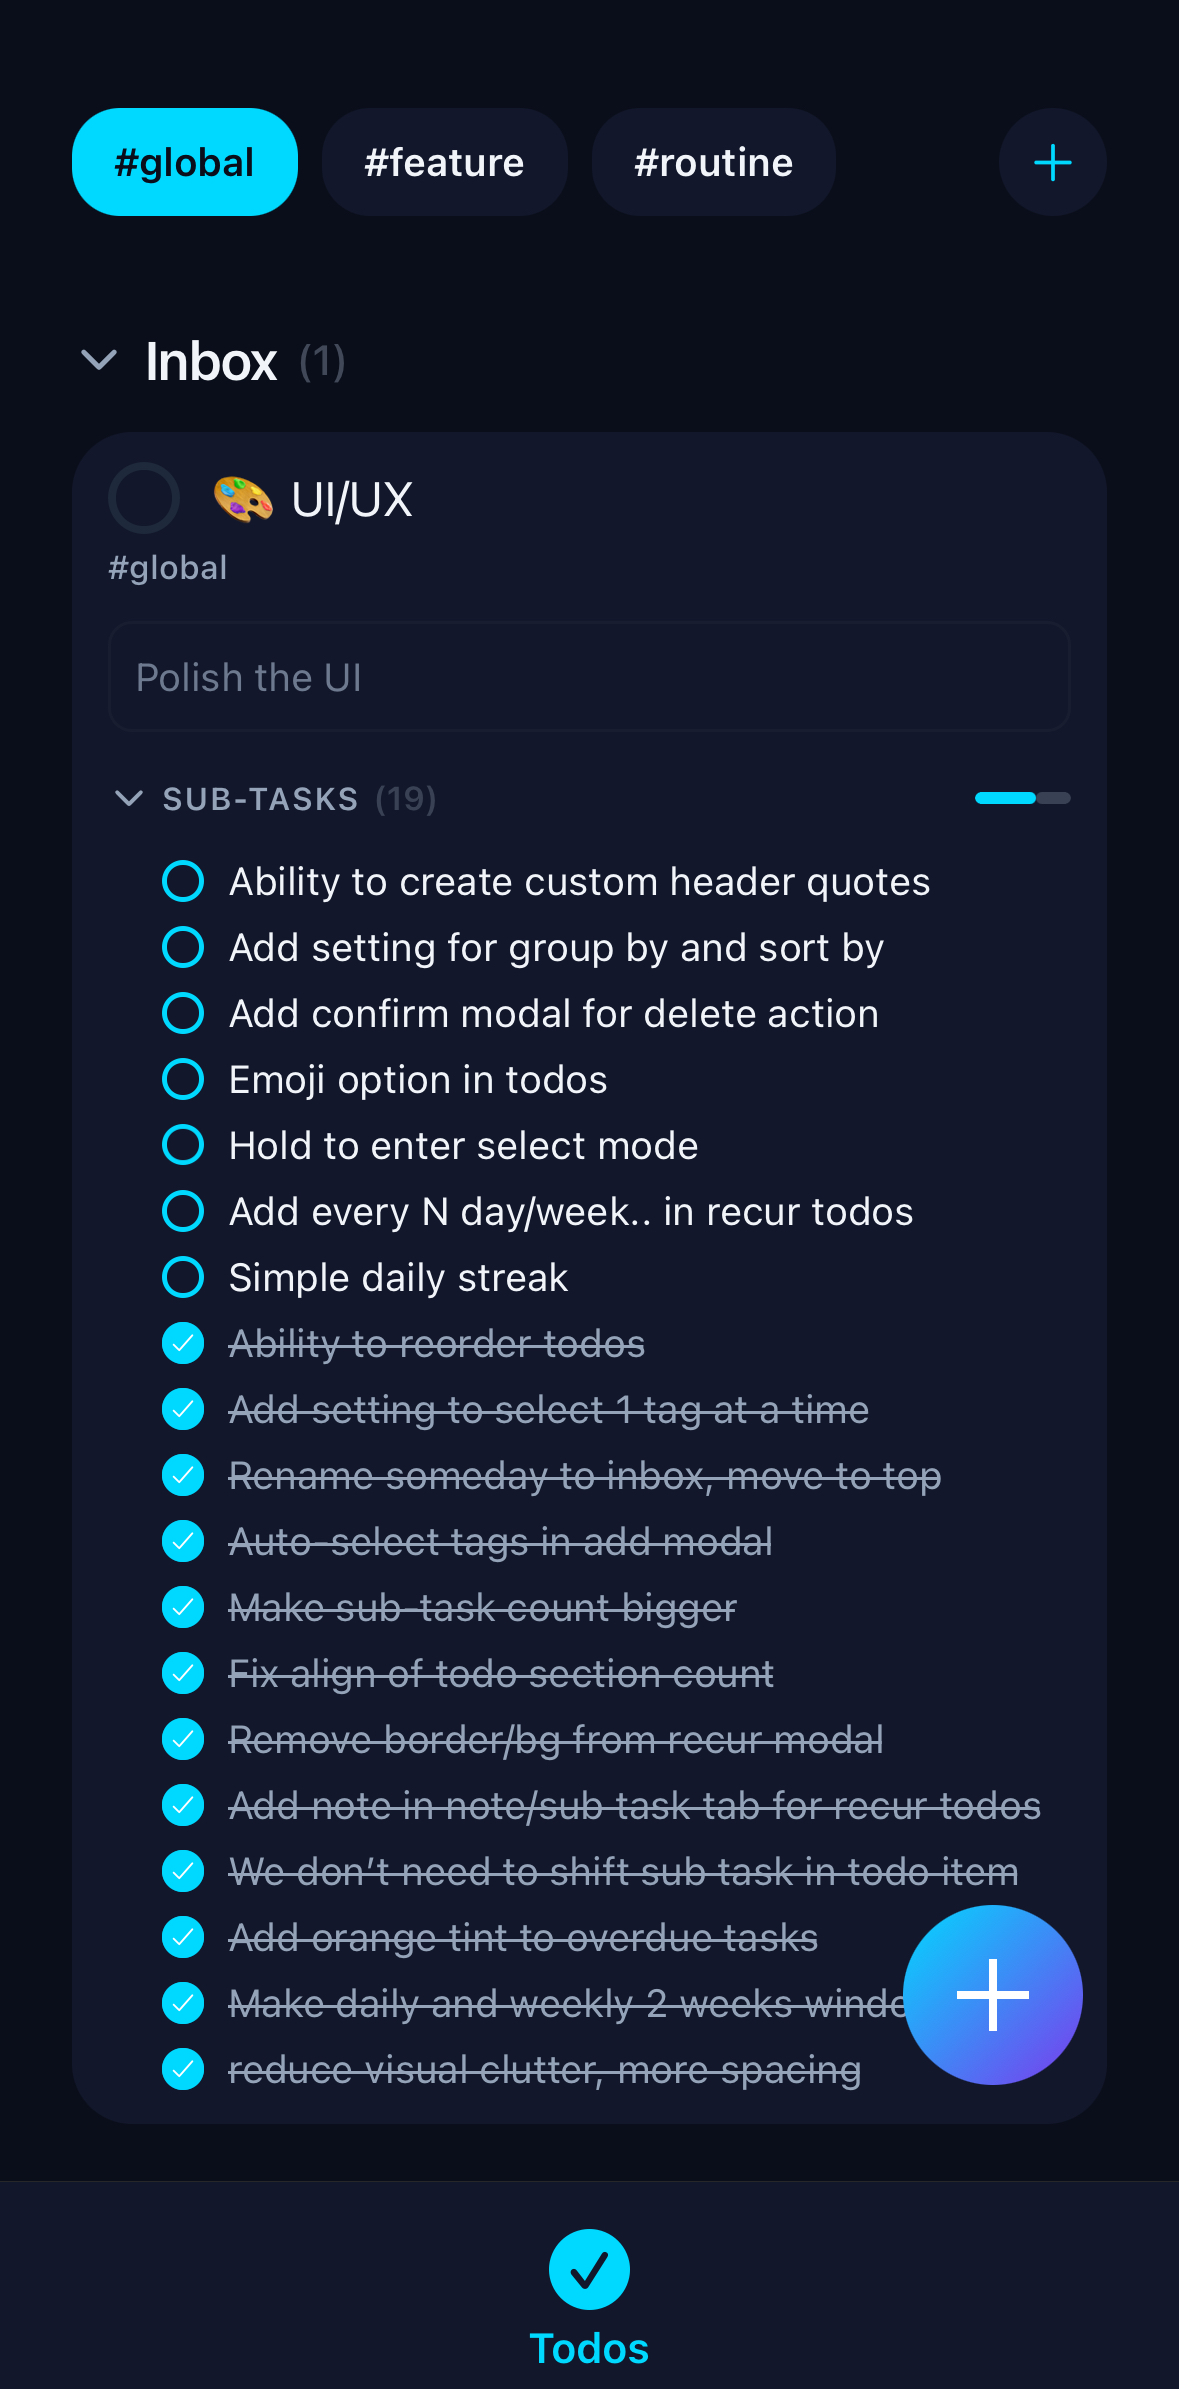Tap the floating add todo button
1179x2389 pixels.
click(992, 1994)
